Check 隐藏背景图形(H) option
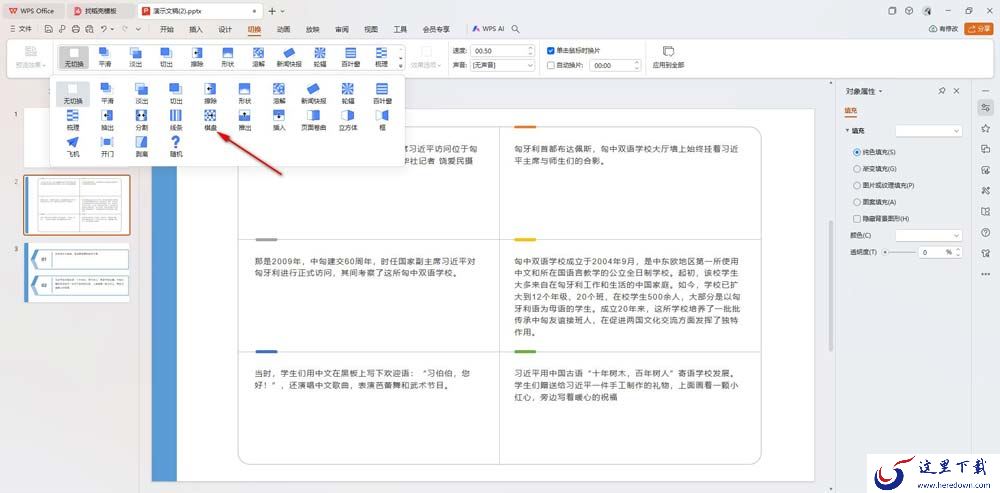Viewport: 1000px width, 493px height. [857, 219]
